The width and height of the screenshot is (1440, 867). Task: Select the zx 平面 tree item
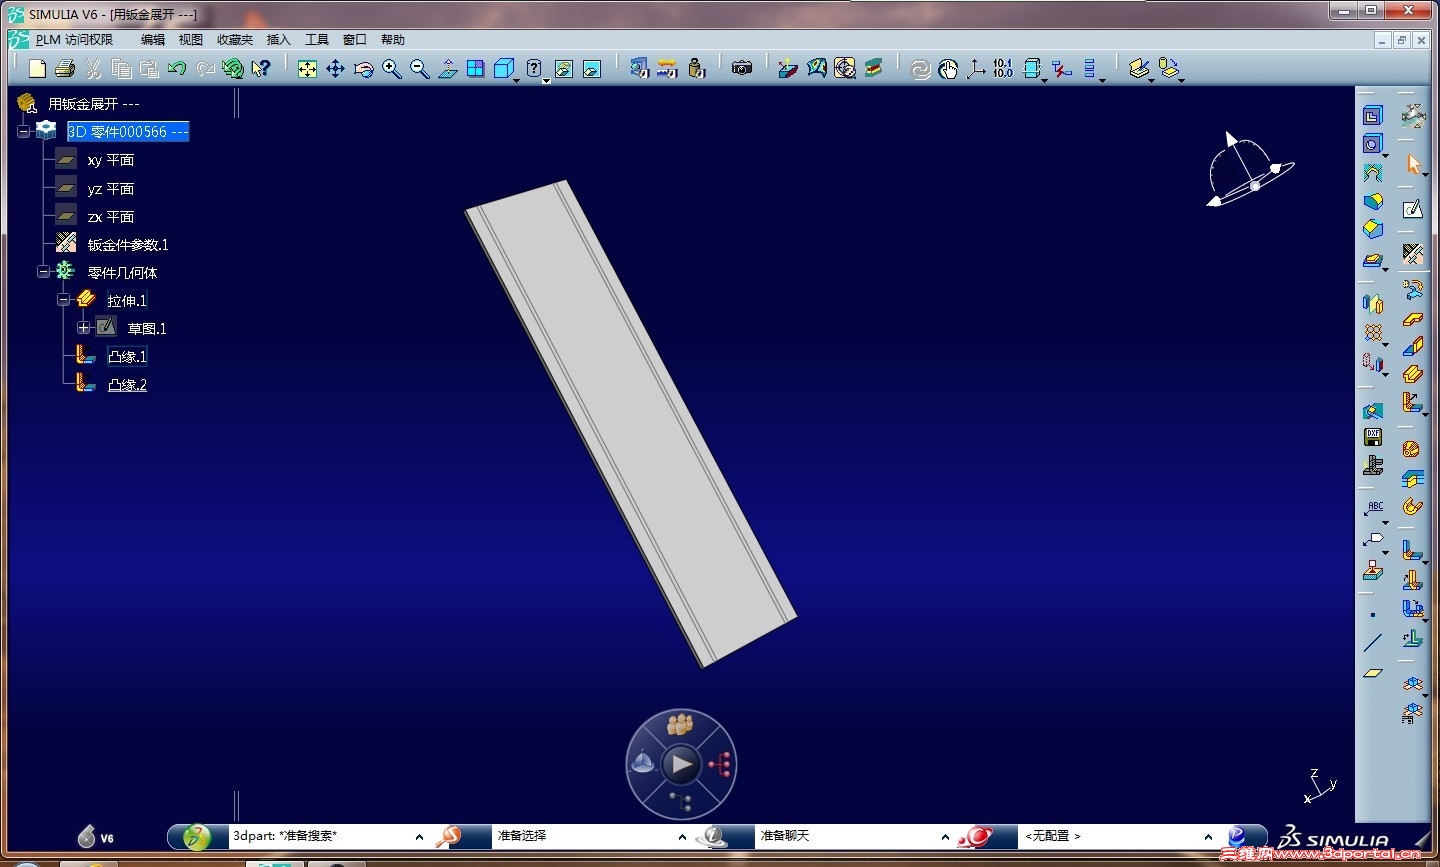click(x=110, y=217)
